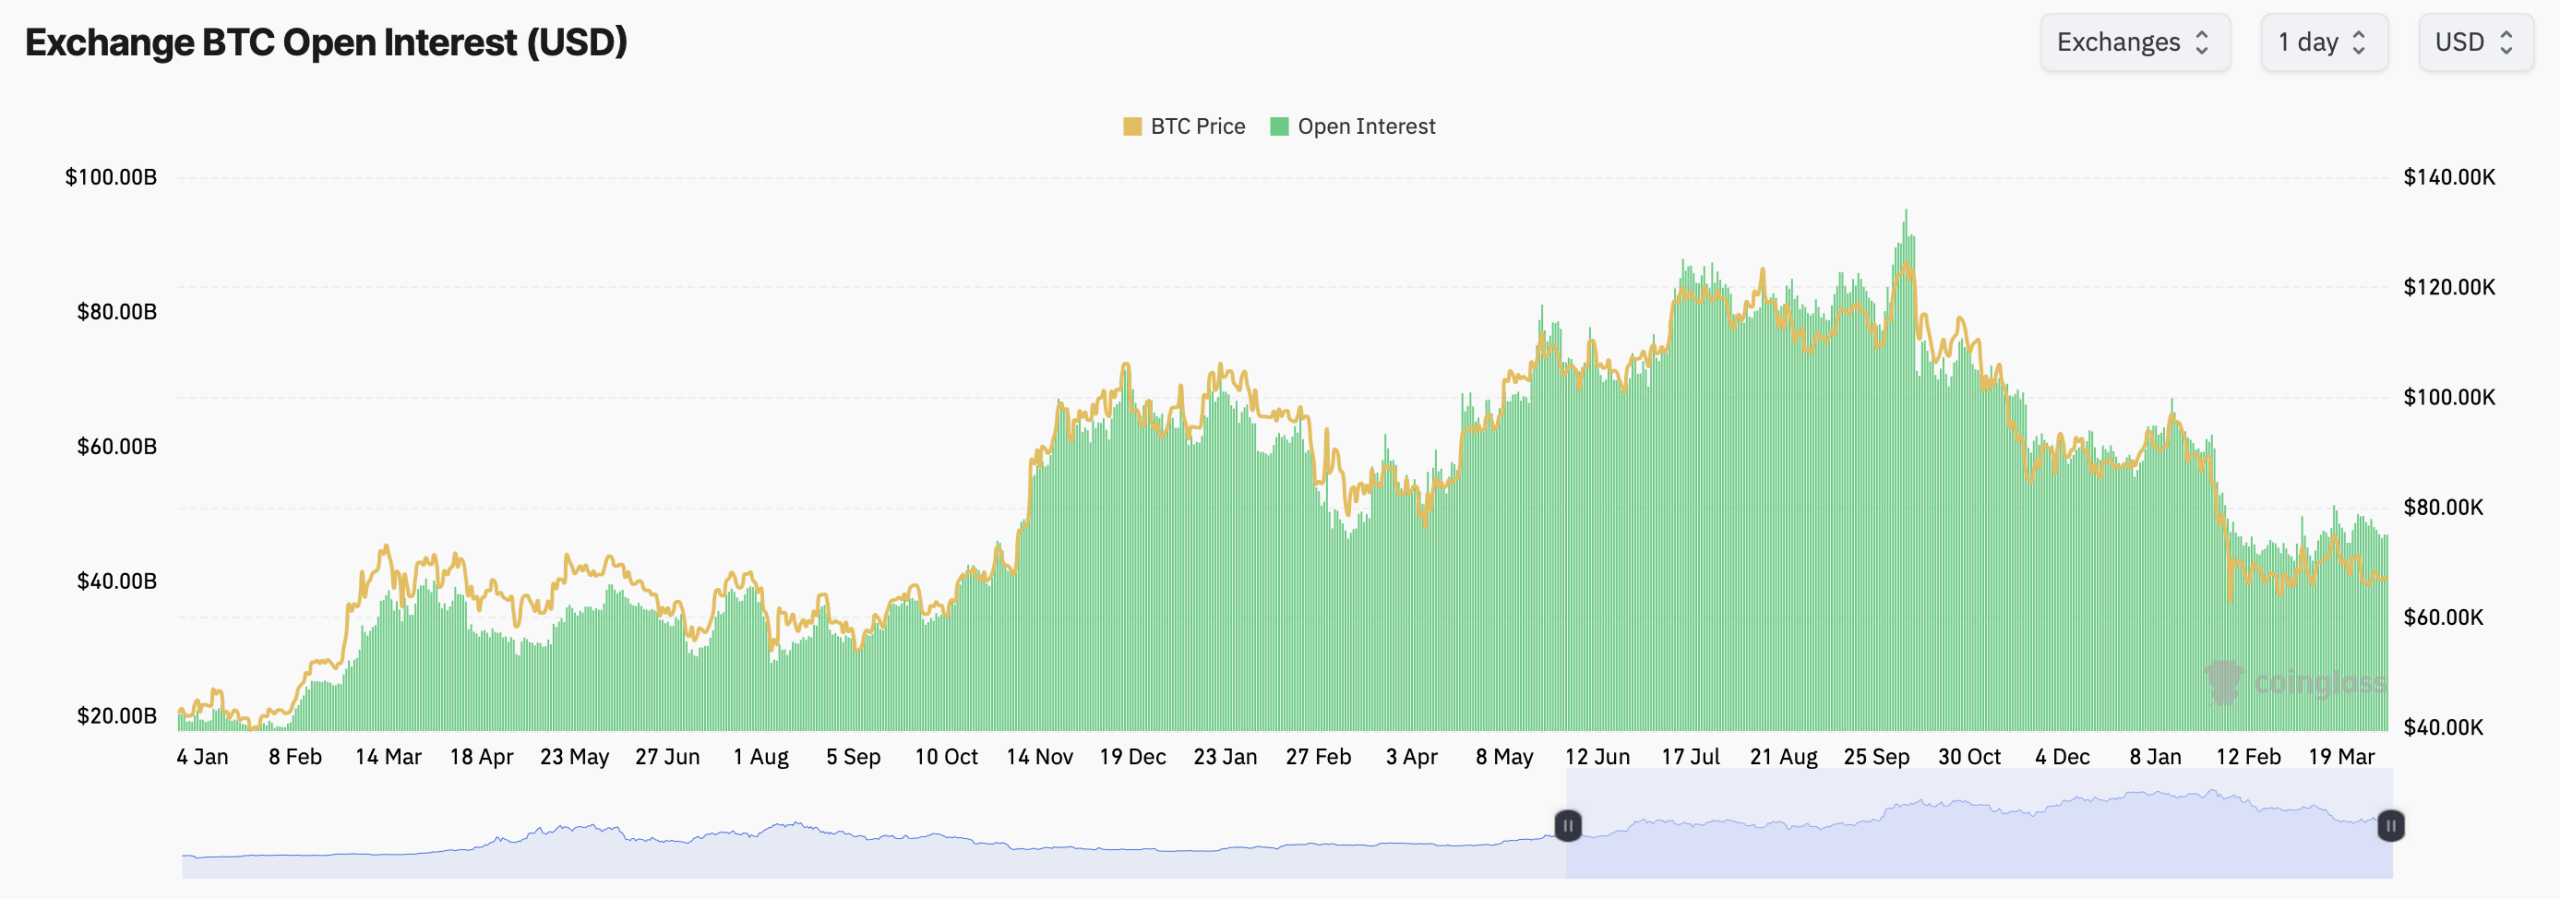The height and width of the screenshot is (899, 2560).
Task: Click the green Open Interest legend square
Action: pyautogui.click(x=1279, y=127)
